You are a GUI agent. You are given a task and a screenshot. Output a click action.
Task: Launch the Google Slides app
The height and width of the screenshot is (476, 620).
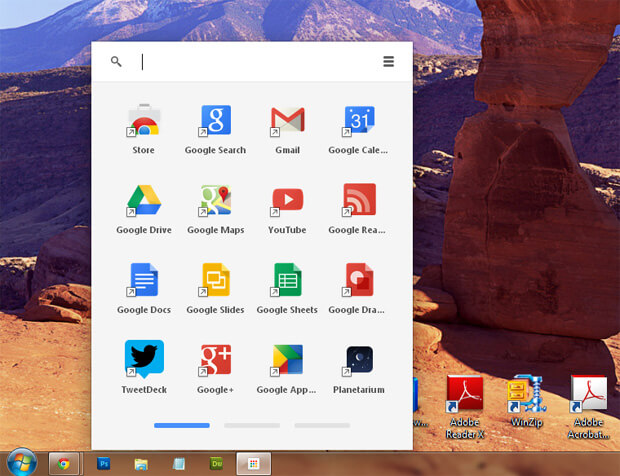[215, 280]
